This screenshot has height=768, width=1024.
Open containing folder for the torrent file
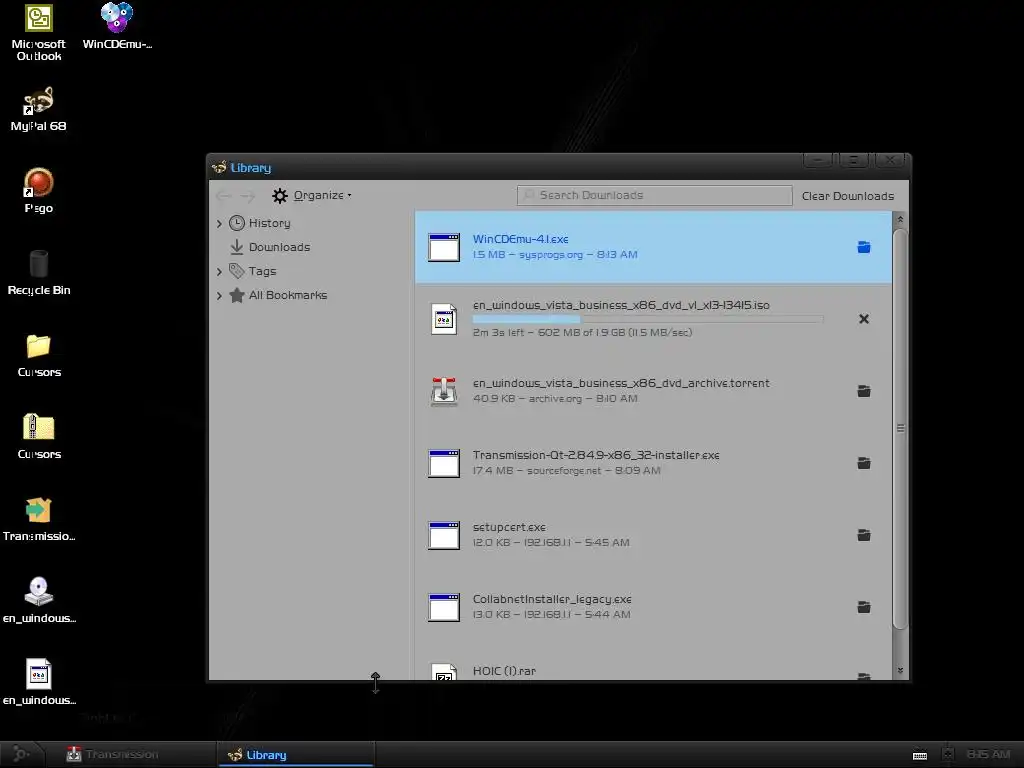coord(863,391)
